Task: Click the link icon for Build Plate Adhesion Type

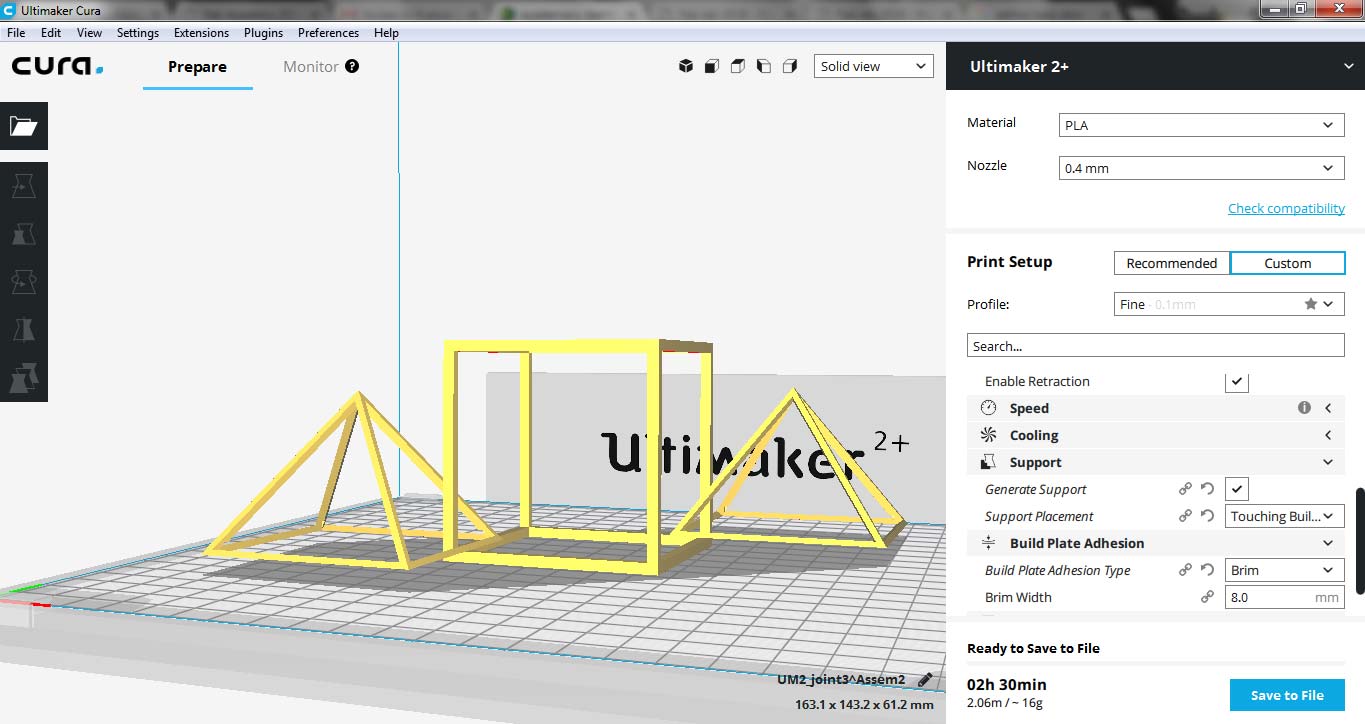Action: click(x=1185, y=570)
